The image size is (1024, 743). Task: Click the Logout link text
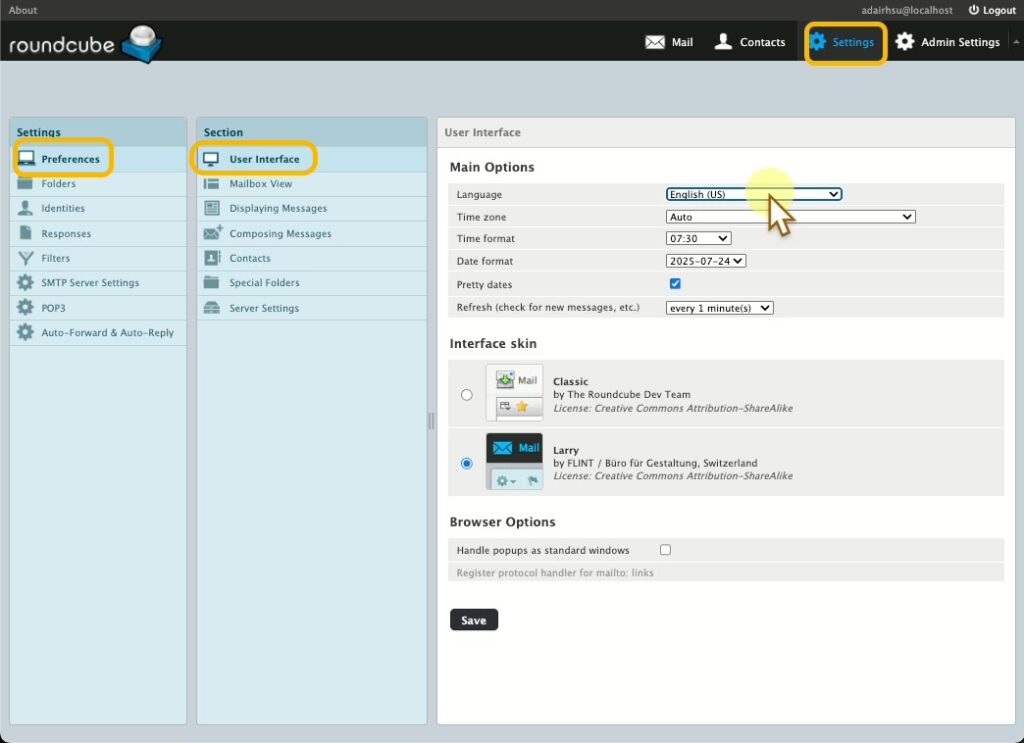999,10
